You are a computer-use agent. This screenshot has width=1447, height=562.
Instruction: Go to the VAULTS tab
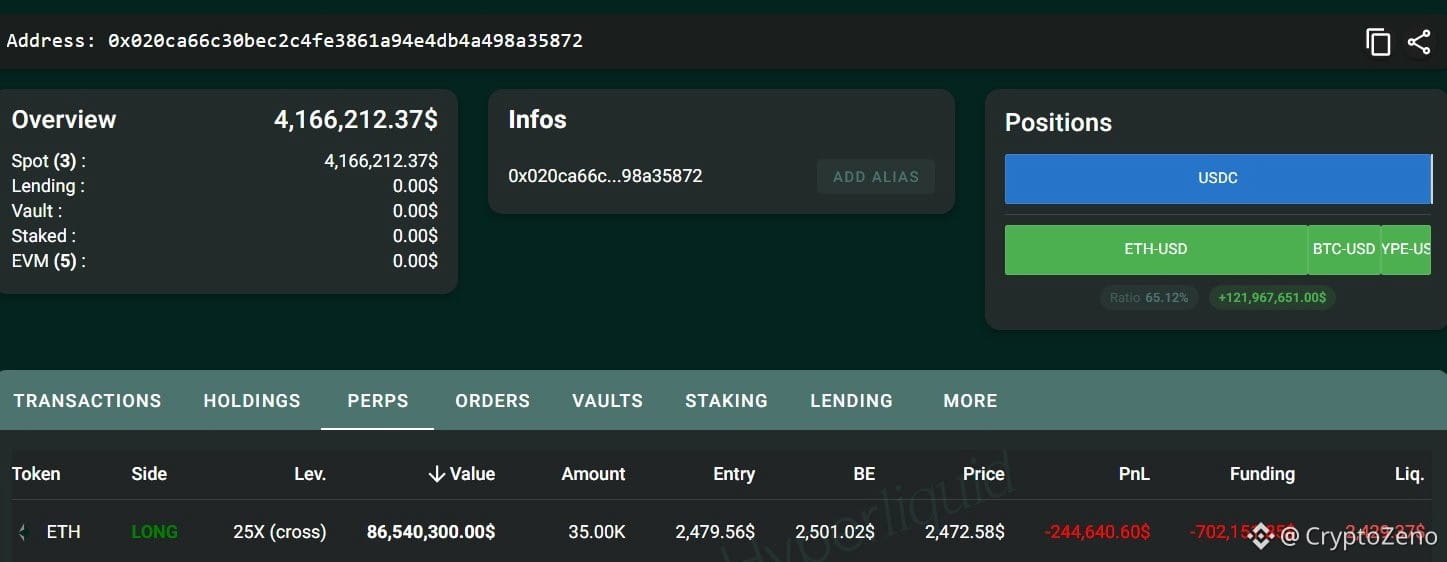[x=607, y=401]
